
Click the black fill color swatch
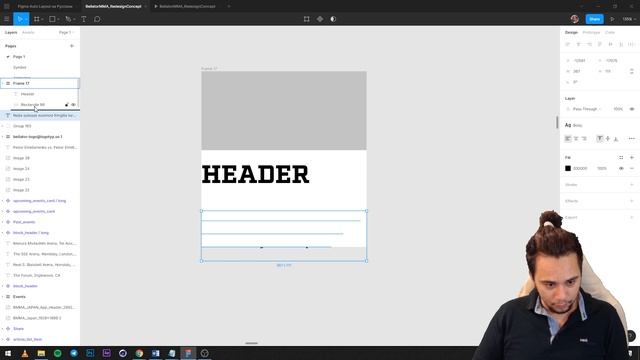tap(568, 168)
